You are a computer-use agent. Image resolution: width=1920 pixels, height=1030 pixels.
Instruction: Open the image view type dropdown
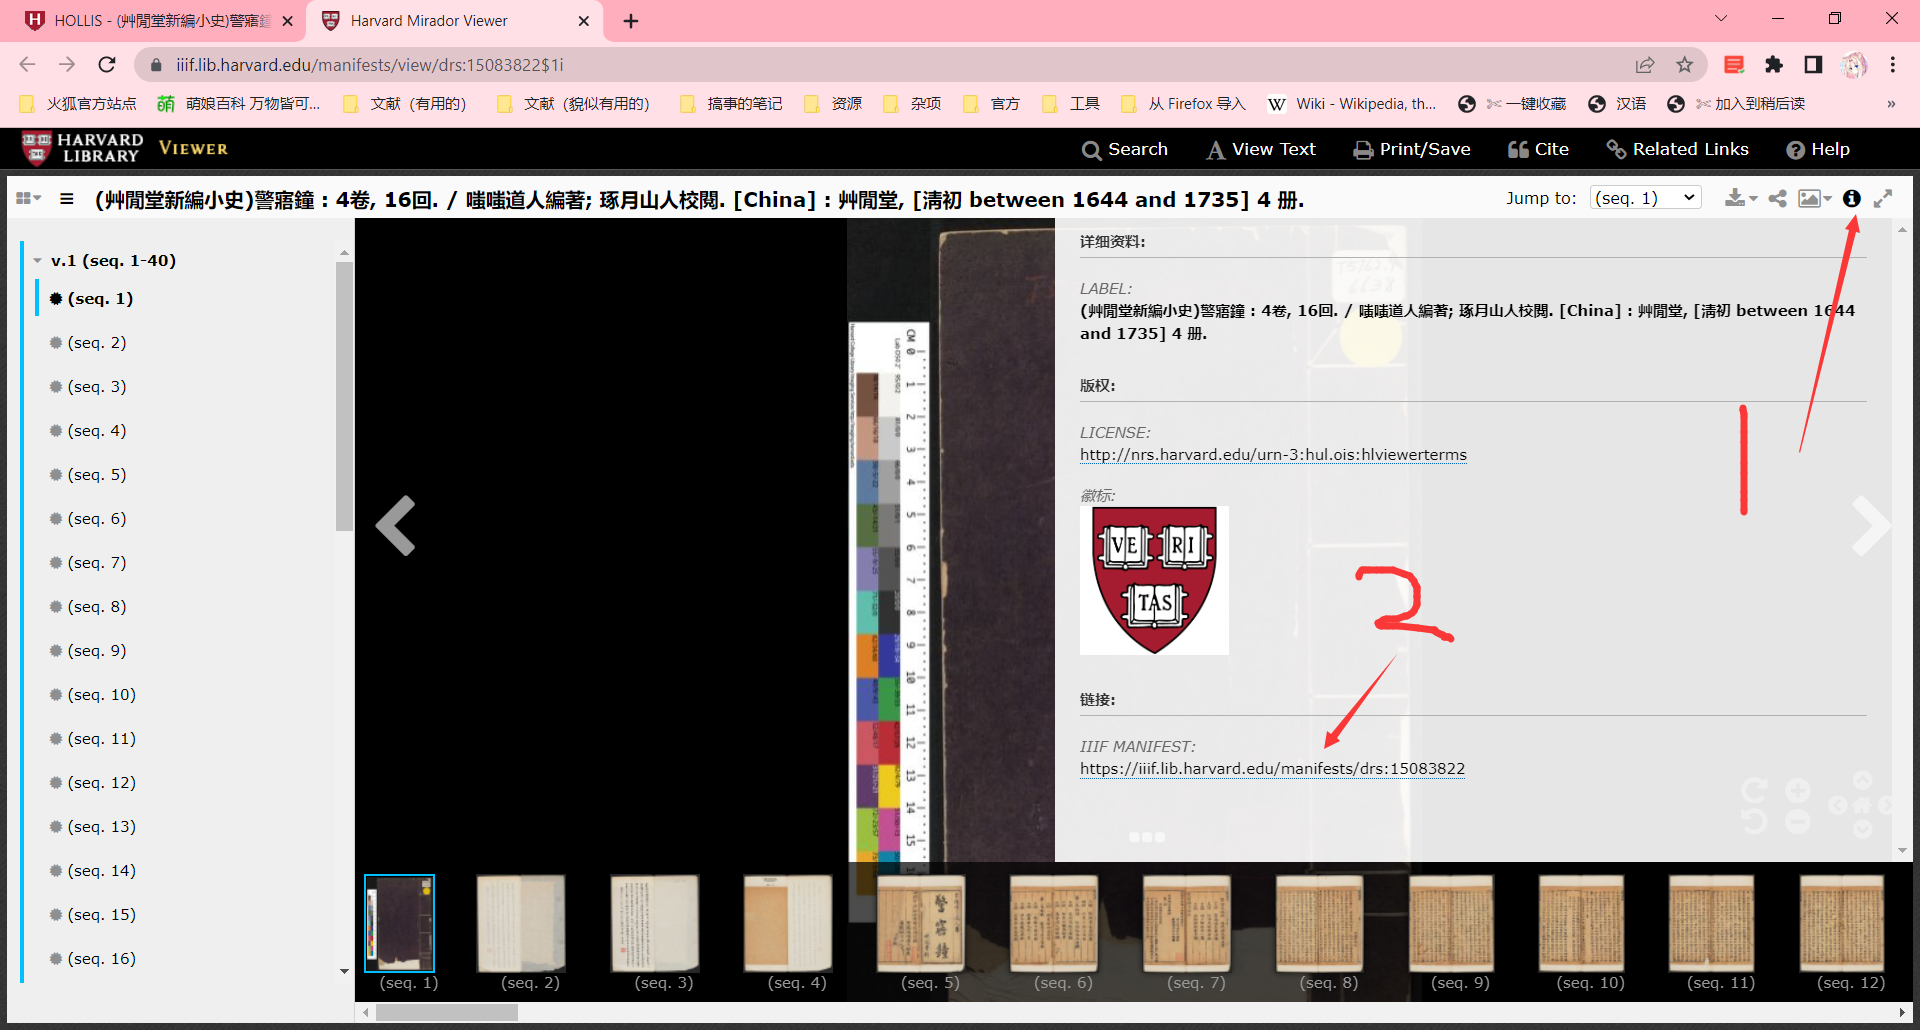pos(1814,199)
